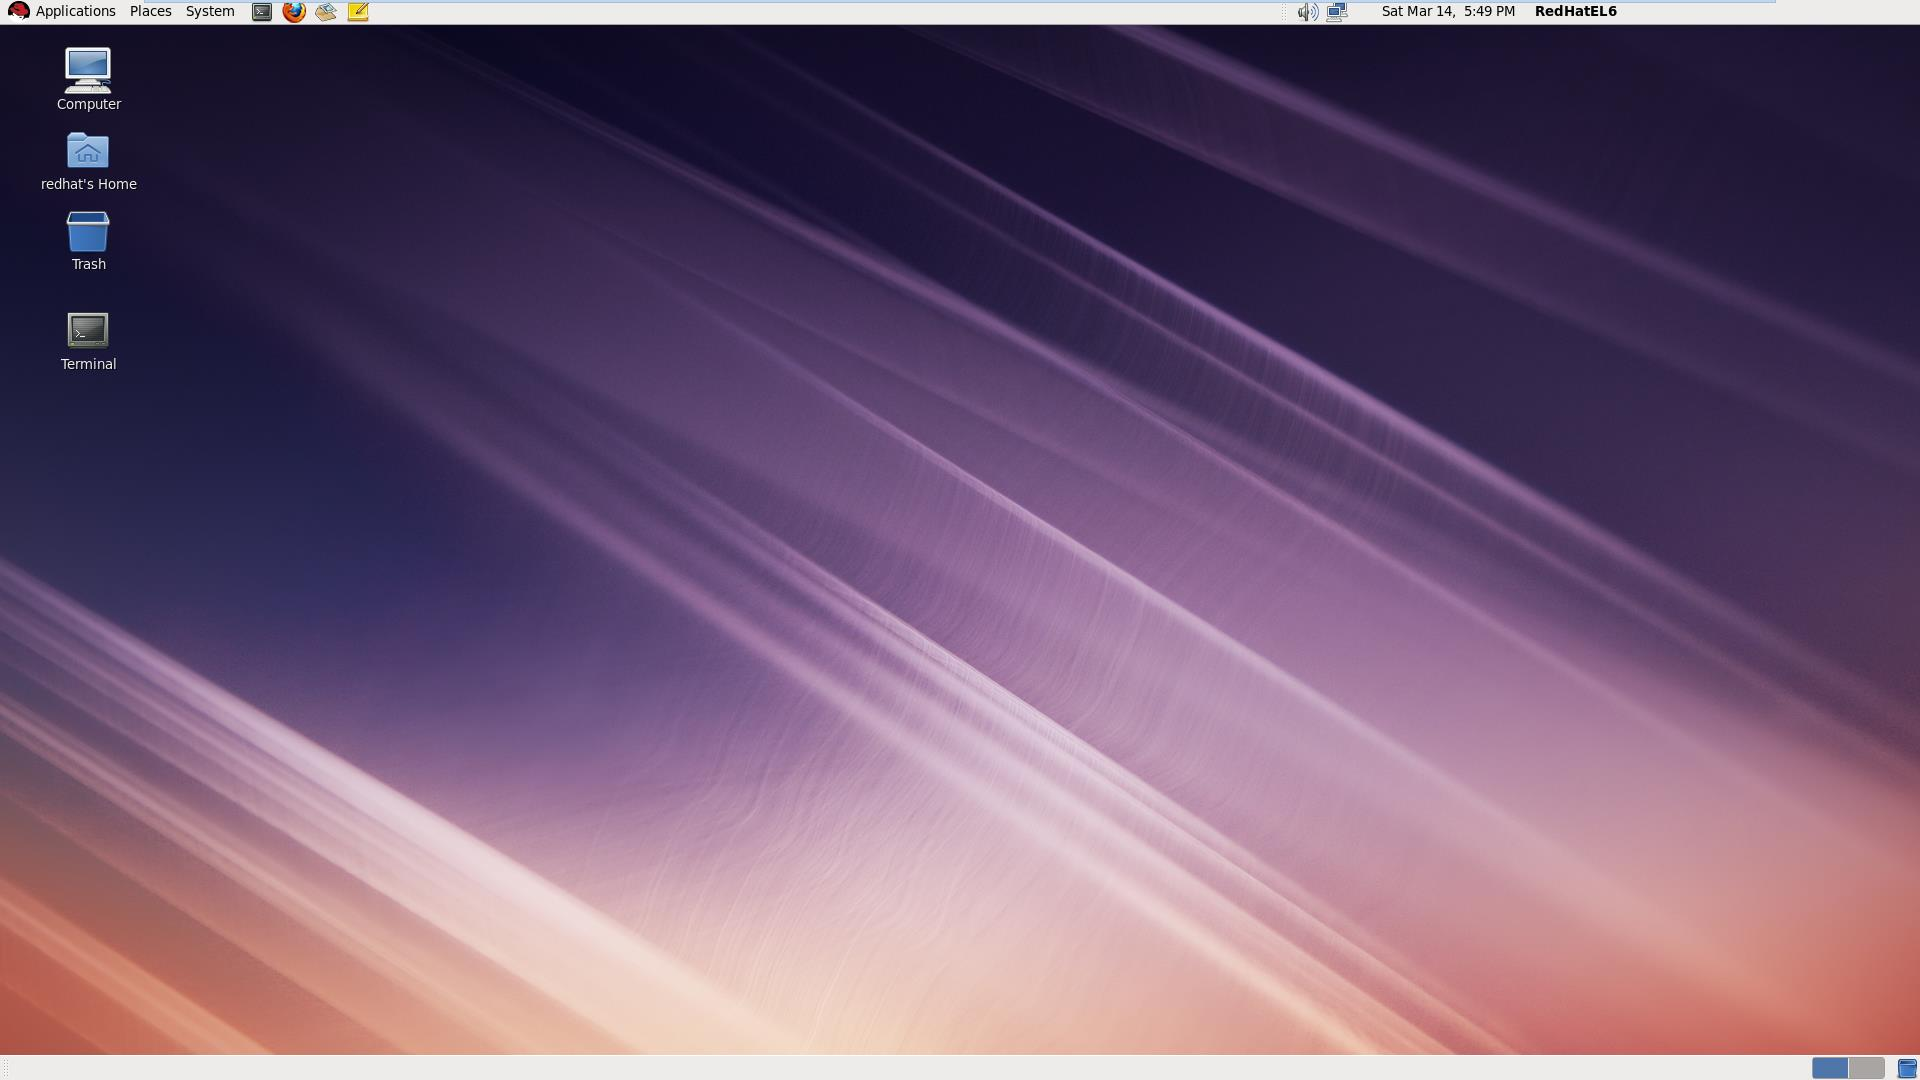Open Firefox web browser from the panel

[293, 12]
